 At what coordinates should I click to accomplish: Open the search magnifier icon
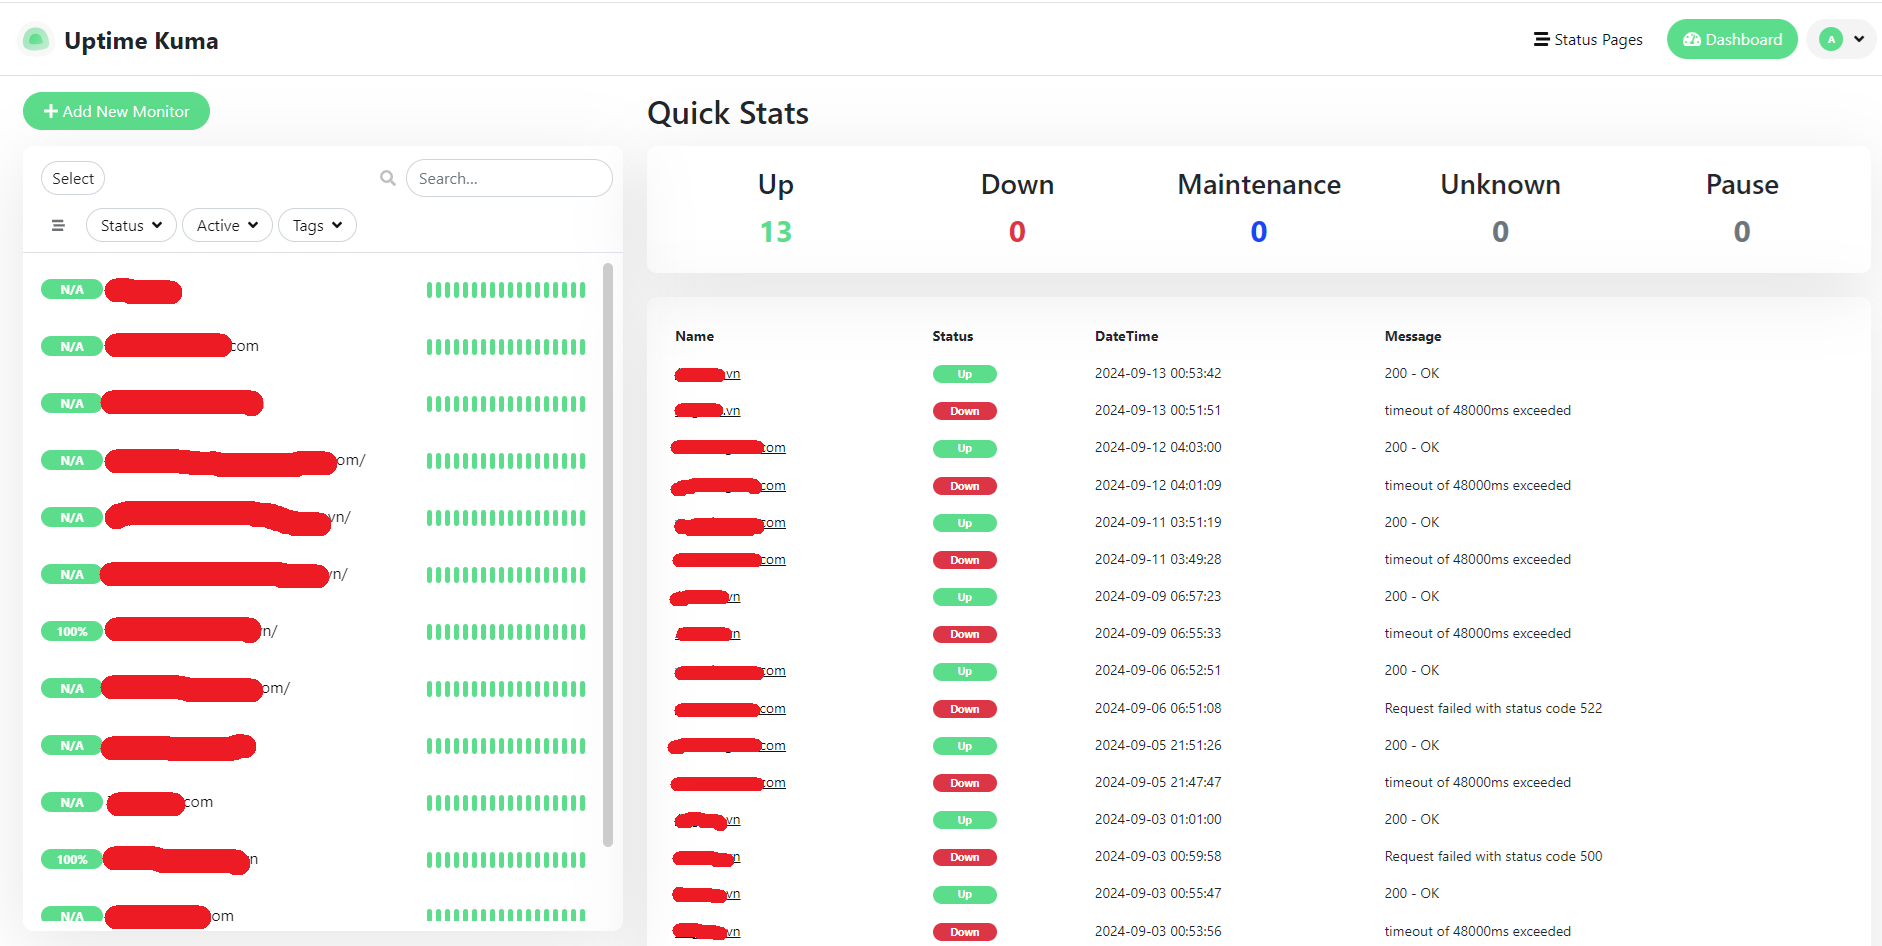point(388,178)
